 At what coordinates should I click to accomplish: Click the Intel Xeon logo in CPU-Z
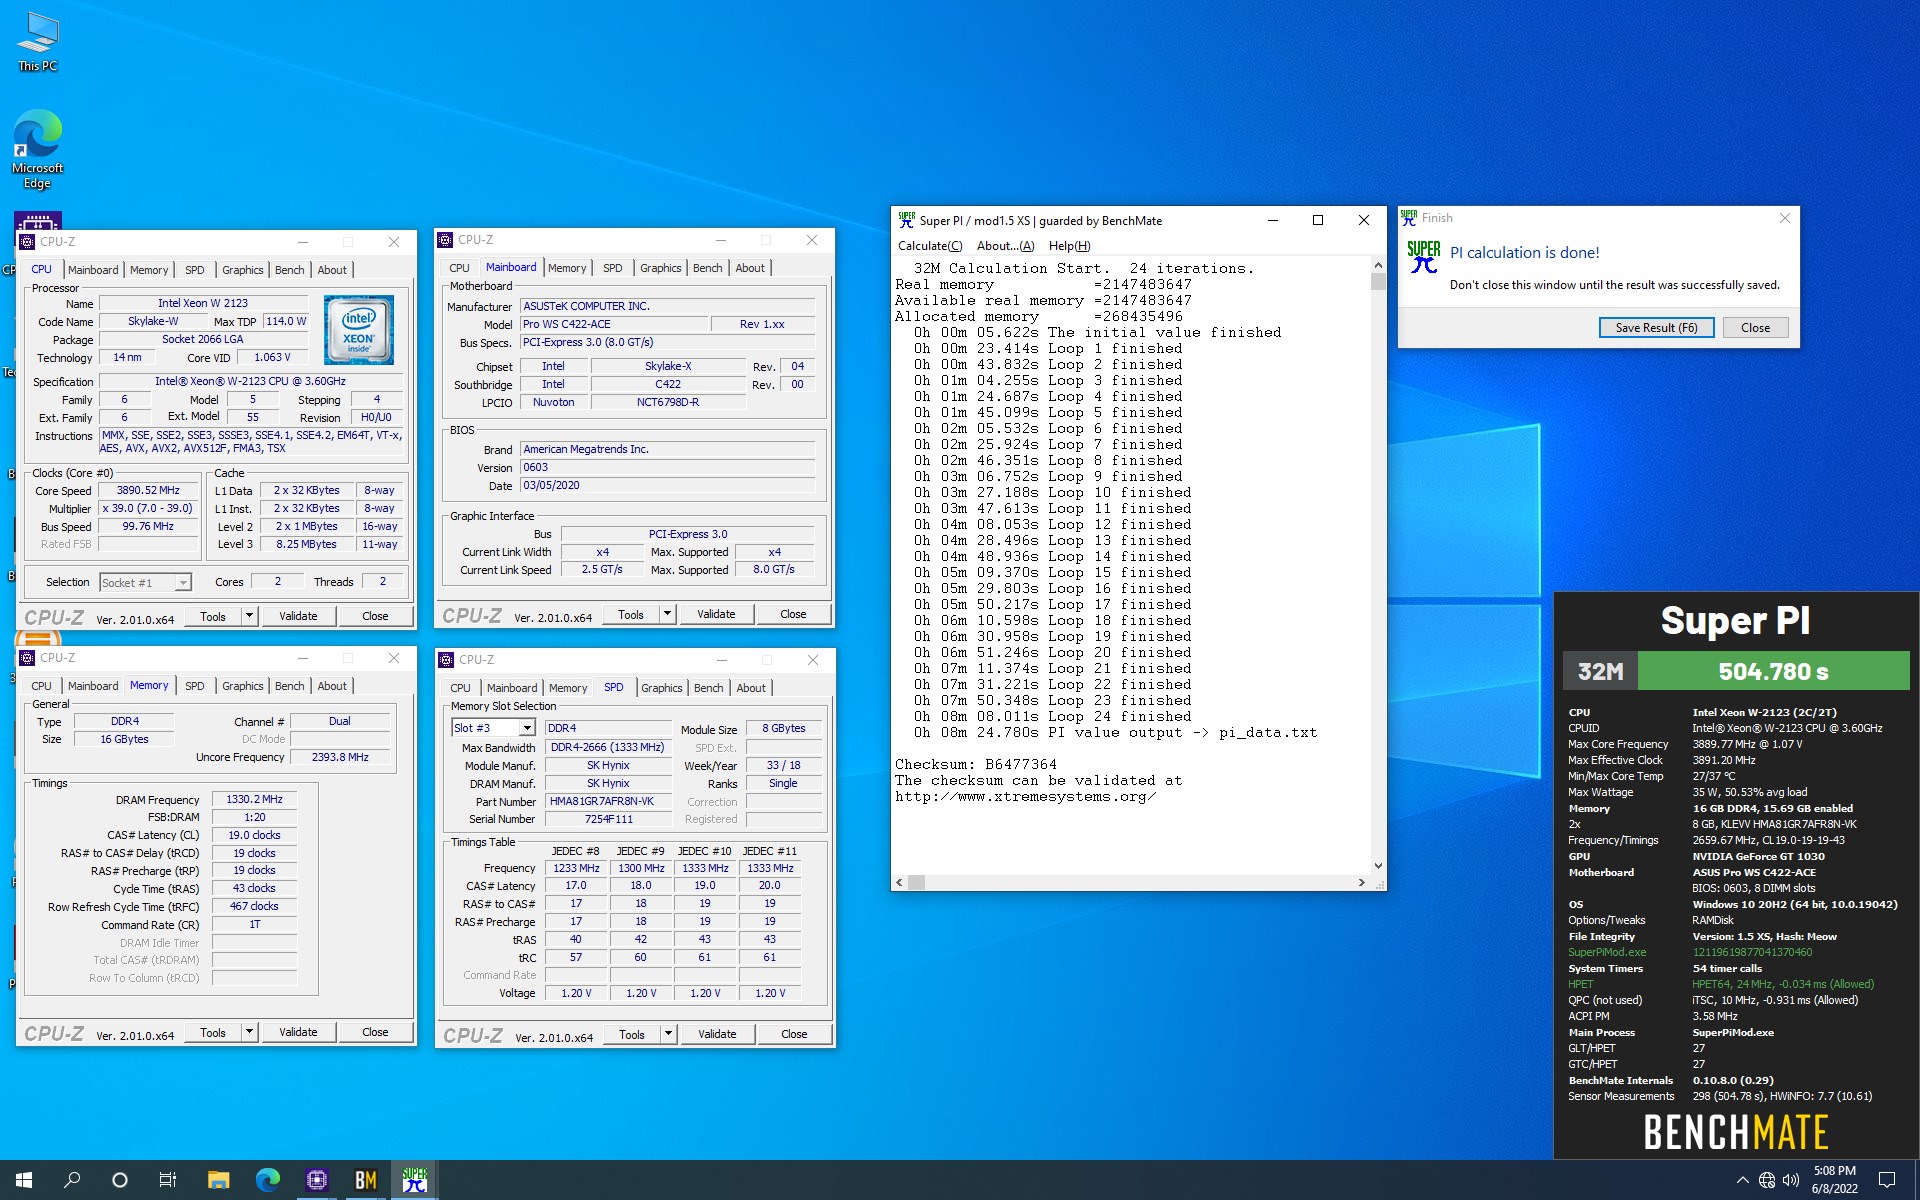click(359, 330)
